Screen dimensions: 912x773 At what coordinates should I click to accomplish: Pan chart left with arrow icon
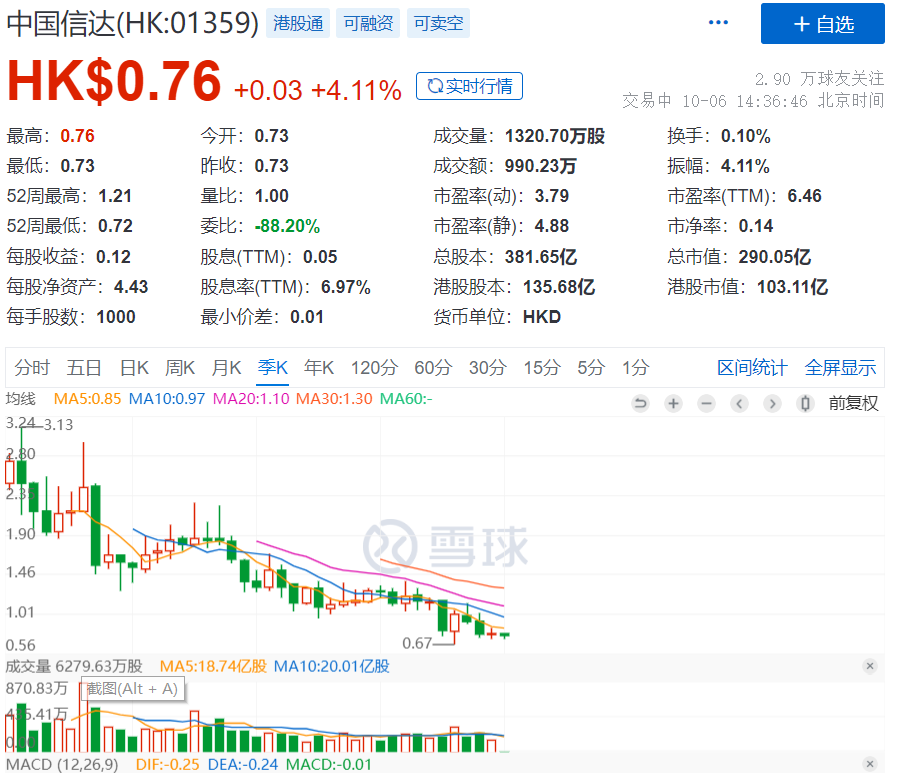tap(739, 403)
